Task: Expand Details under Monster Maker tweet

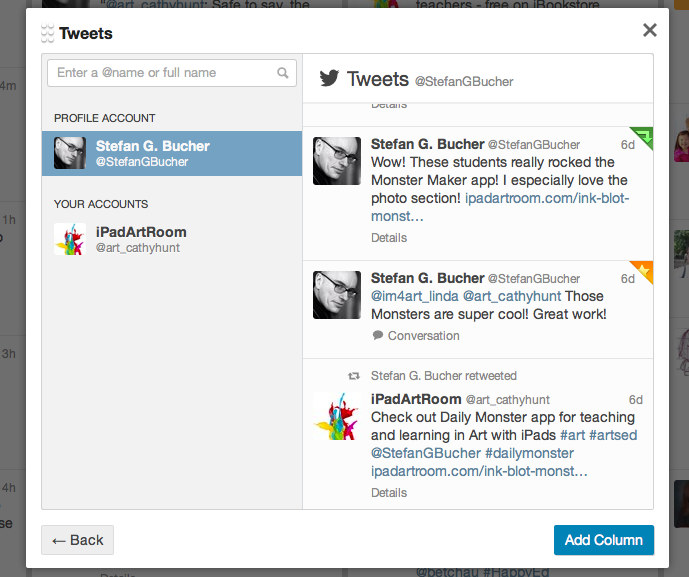Action: 389,238
